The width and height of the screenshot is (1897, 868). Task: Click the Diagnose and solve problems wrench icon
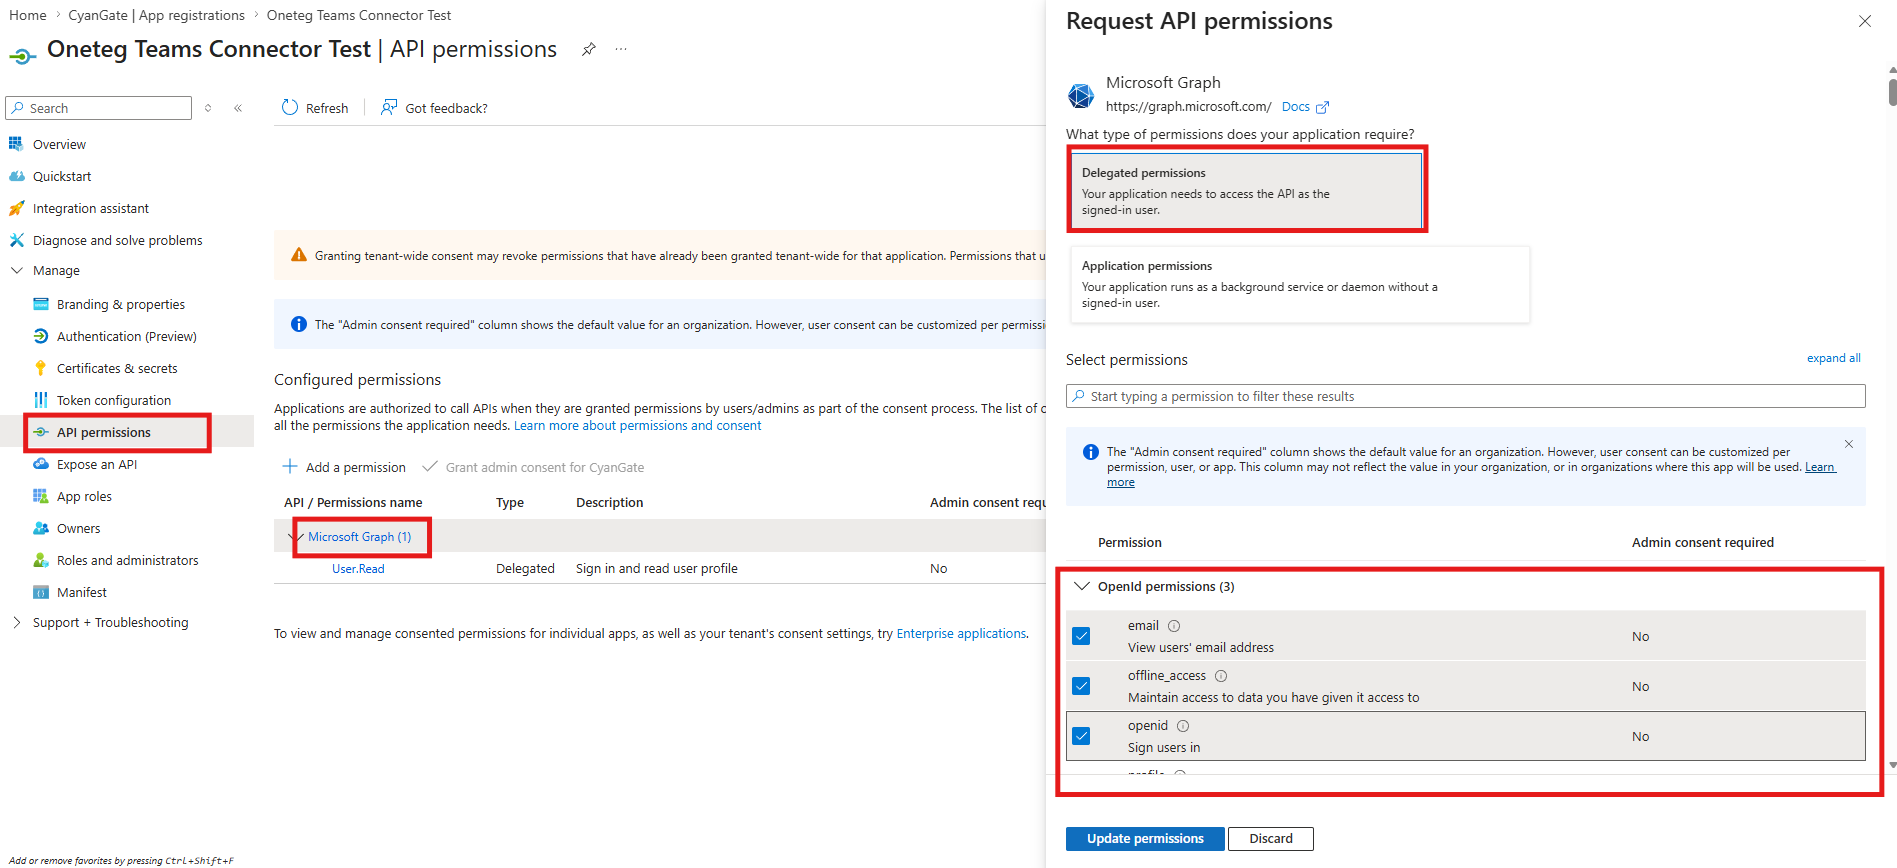(x=16, y=240)
